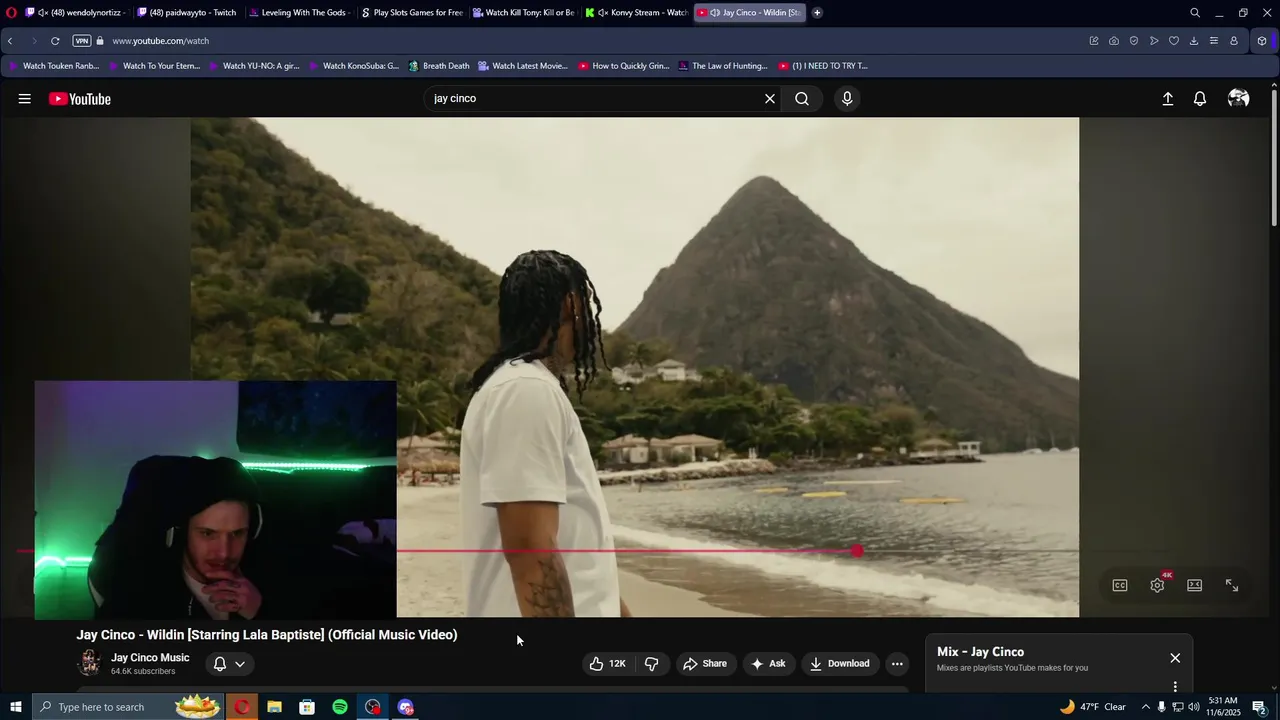Viewport: 1280px width, 720px height.
Task: Click the subscription notification bell
Action: point(220,664)
